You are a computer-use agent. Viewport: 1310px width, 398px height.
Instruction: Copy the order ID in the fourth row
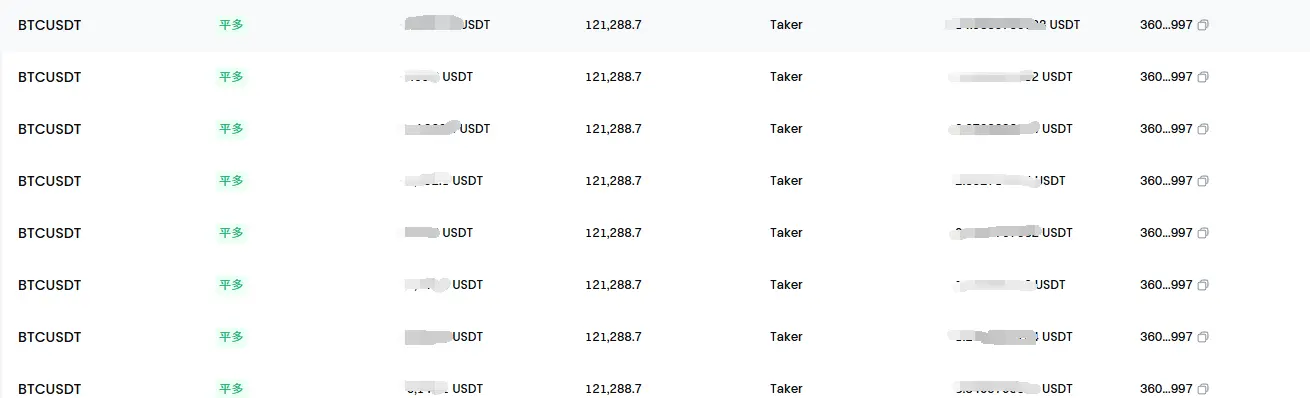(x=1203, y=181)
